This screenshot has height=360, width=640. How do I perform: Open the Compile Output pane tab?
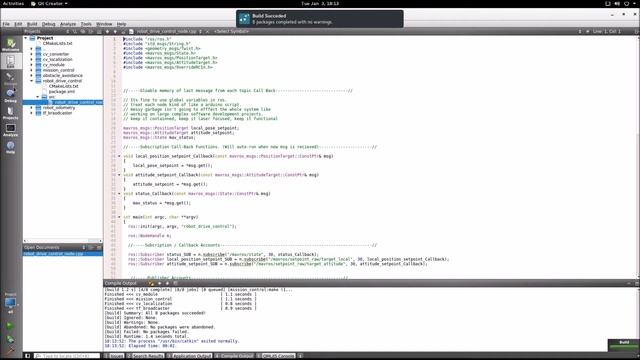[234, 356]
